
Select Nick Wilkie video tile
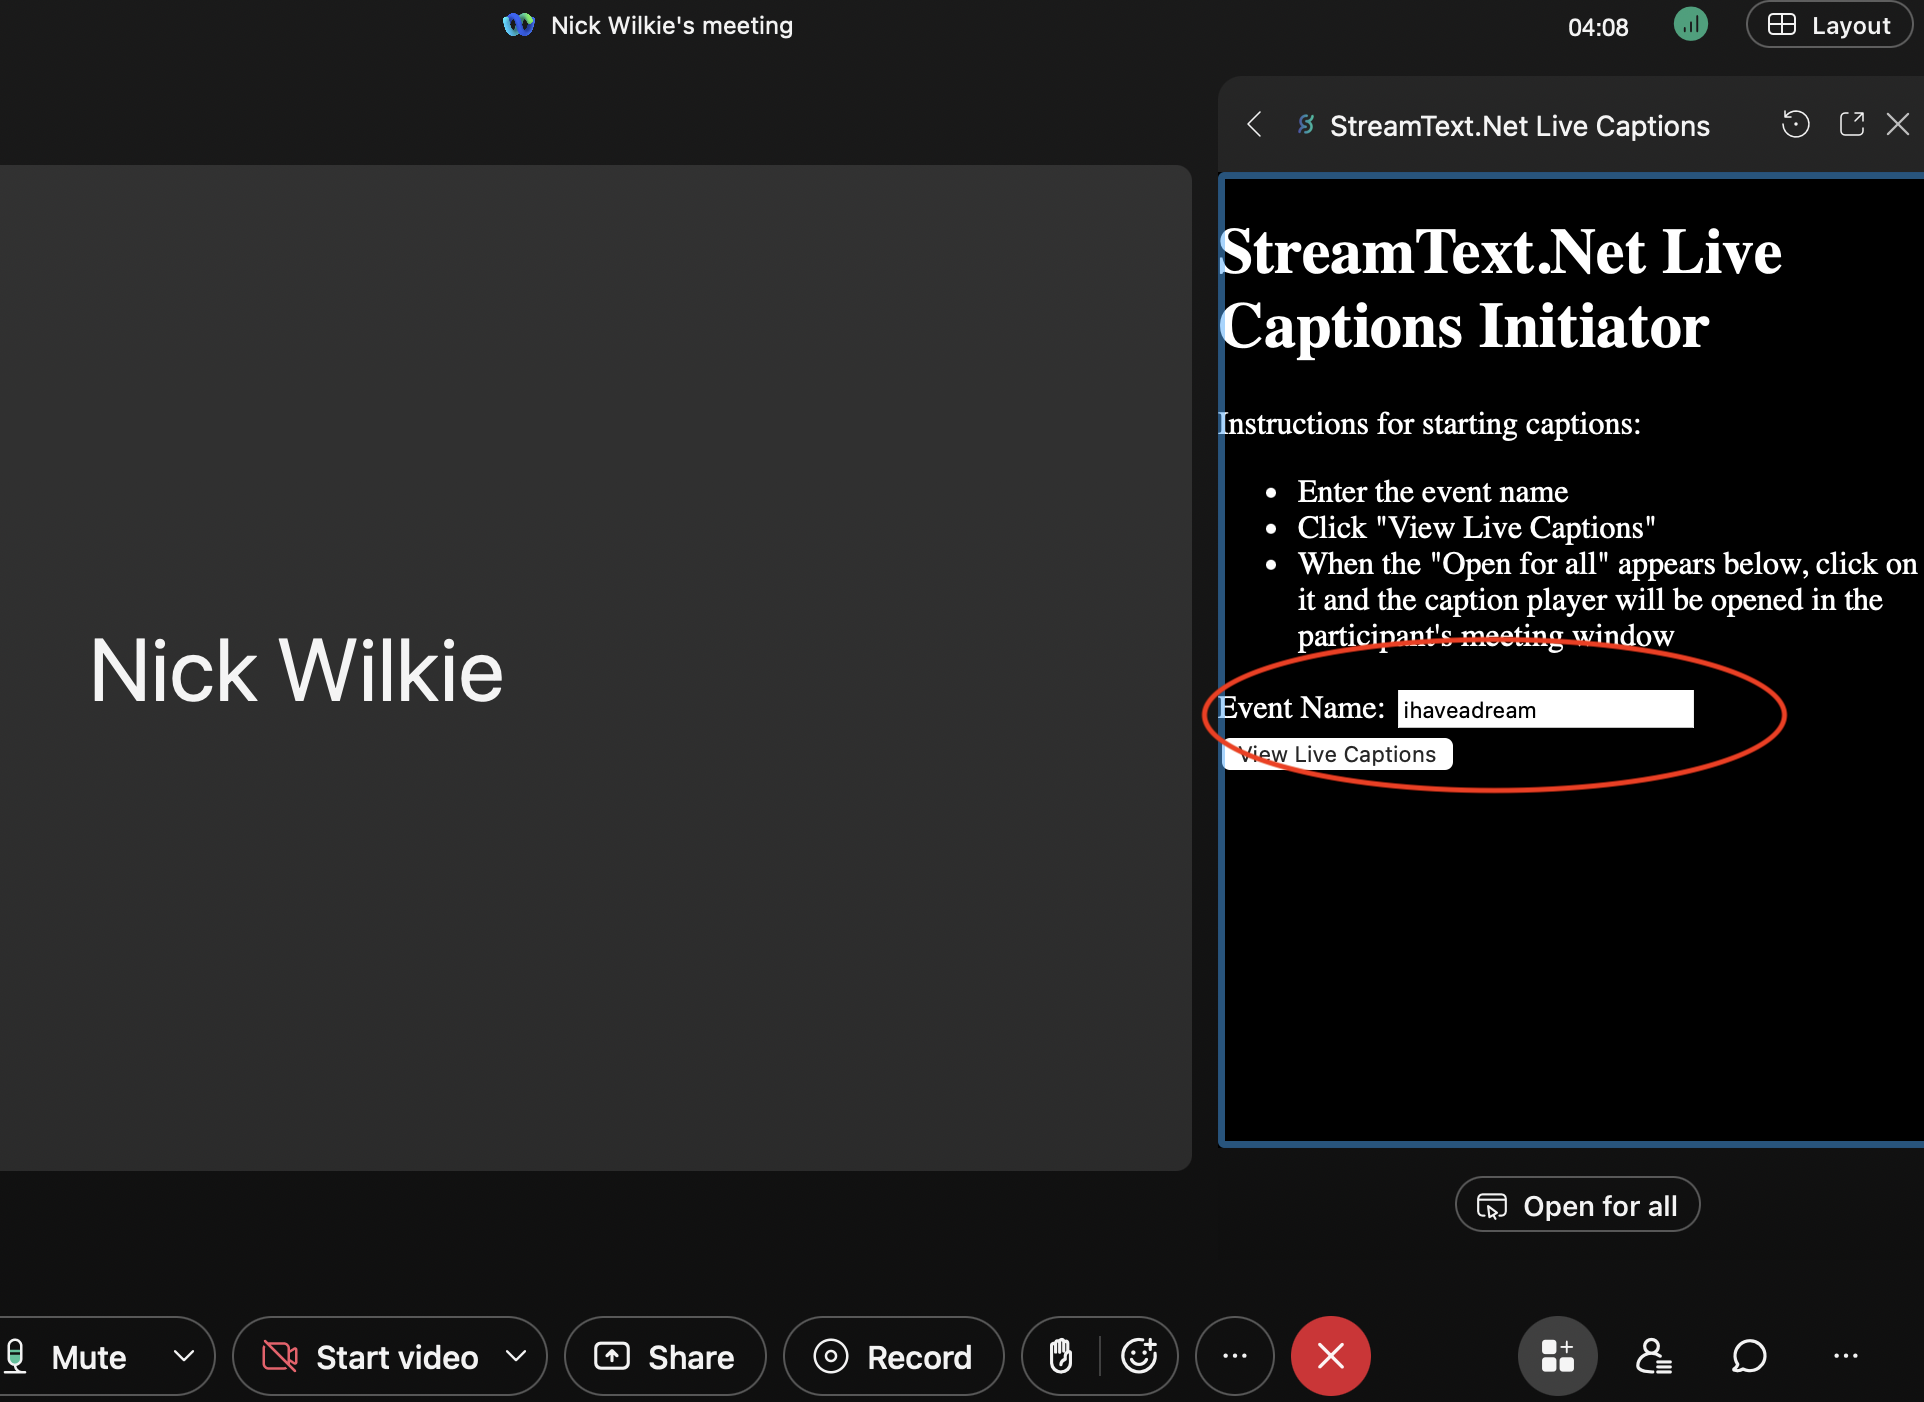point(595,668)
